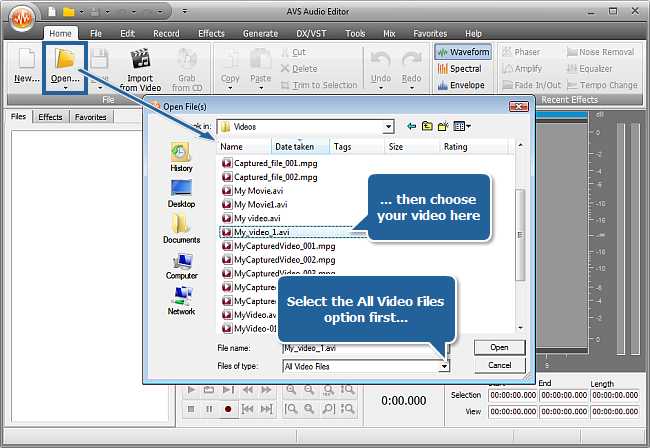Expand the Open button dropdown arrow
The width and height of the screenshot is (650, 448).
coord(65,88)
